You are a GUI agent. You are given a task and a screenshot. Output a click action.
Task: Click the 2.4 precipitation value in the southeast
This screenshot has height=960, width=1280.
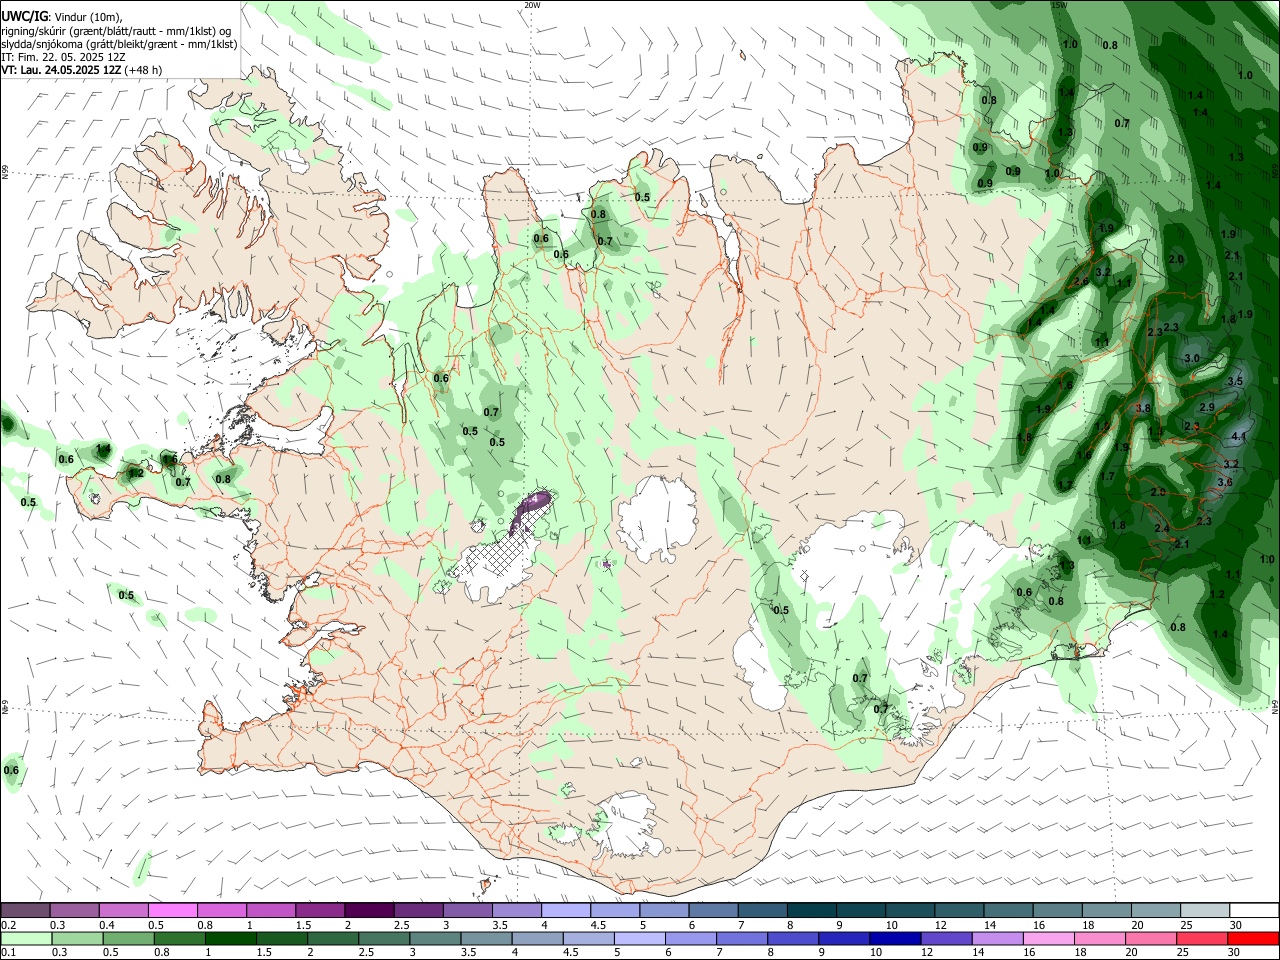(1162, 528)
